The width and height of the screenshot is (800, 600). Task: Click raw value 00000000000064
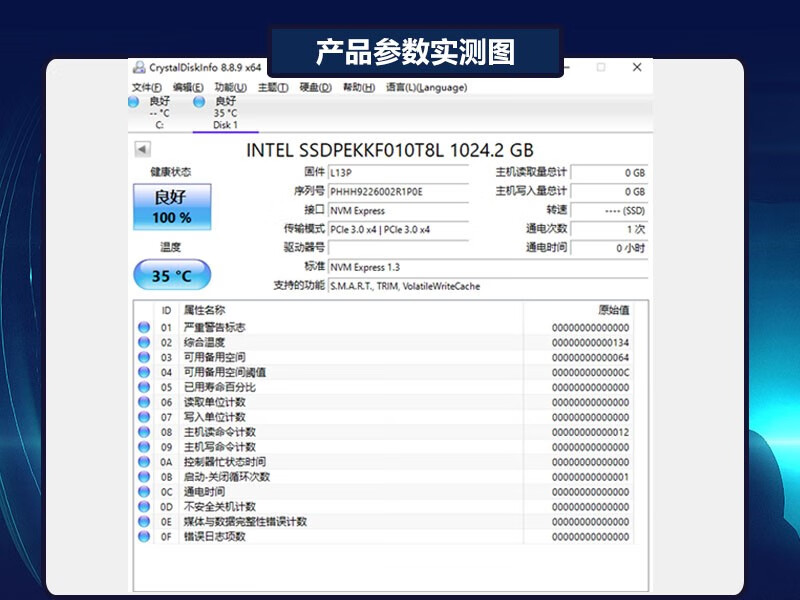click(590, 357)
